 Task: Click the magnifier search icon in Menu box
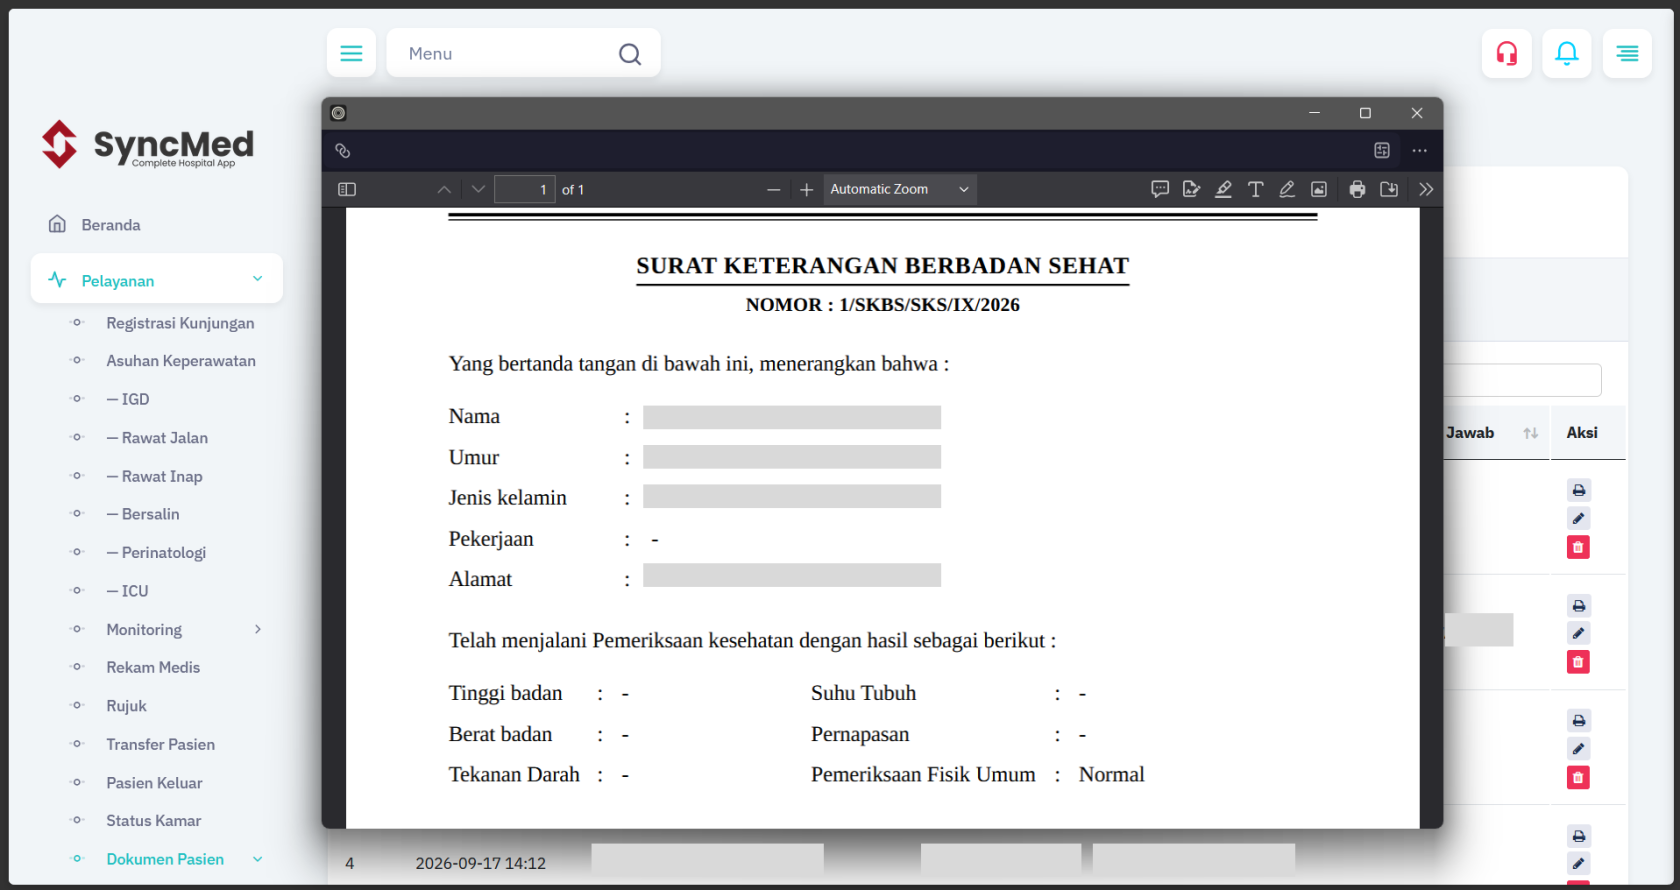630,54
